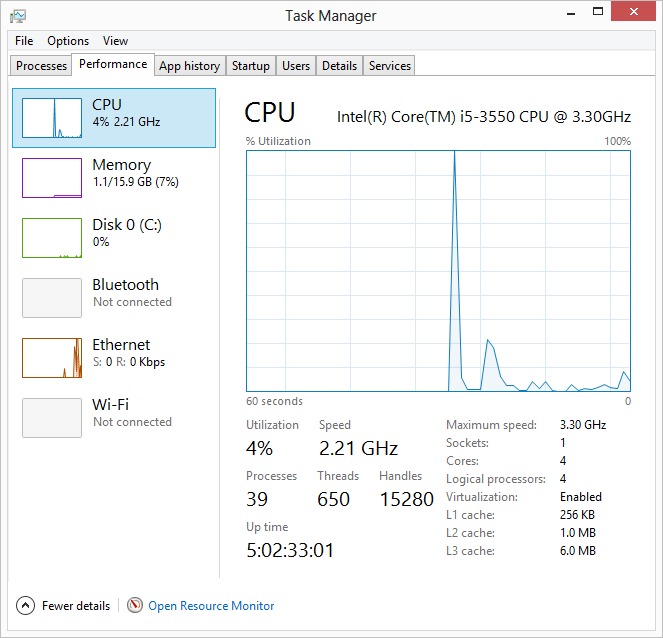Select the Bluetooth adapter thumbnail
The image size is (663, 638).
[x=52, y=298]
